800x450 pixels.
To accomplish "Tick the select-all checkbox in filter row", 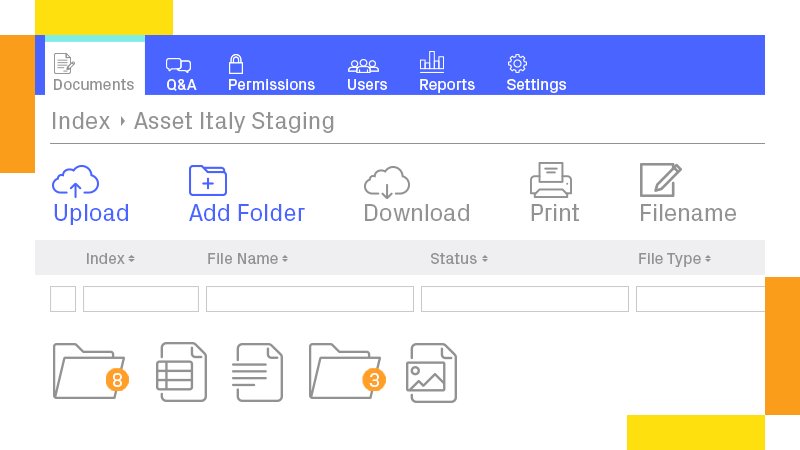I will (63, 299).
